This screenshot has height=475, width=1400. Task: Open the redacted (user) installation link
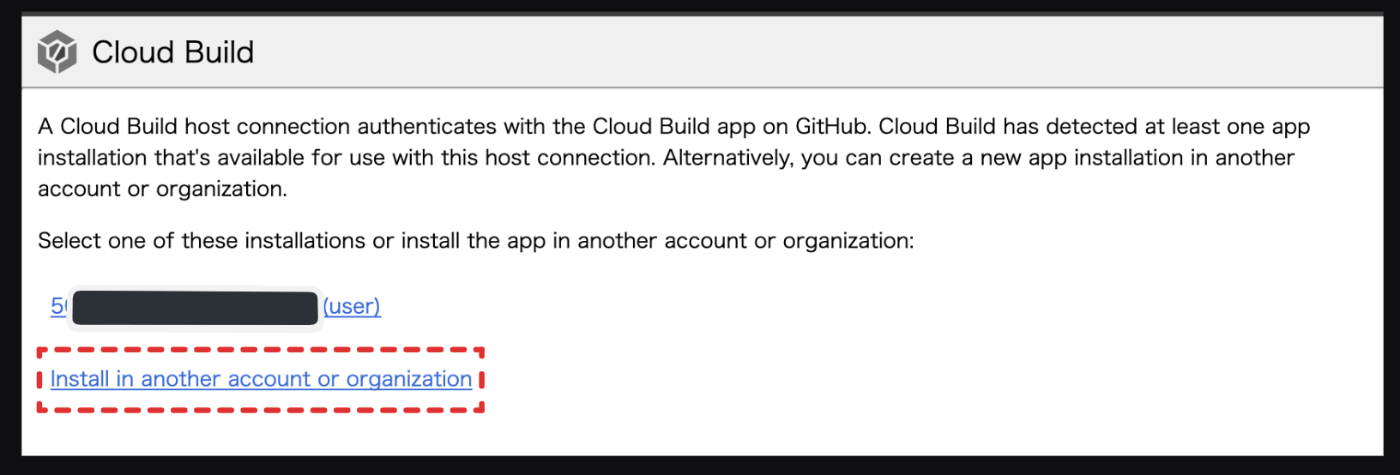pyautogui.click(x=216, y=307)
